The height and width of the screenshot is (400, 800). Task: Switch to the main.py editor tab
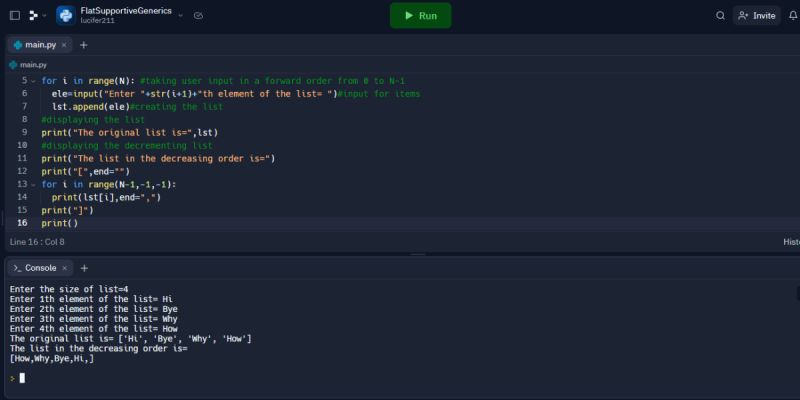39,45
